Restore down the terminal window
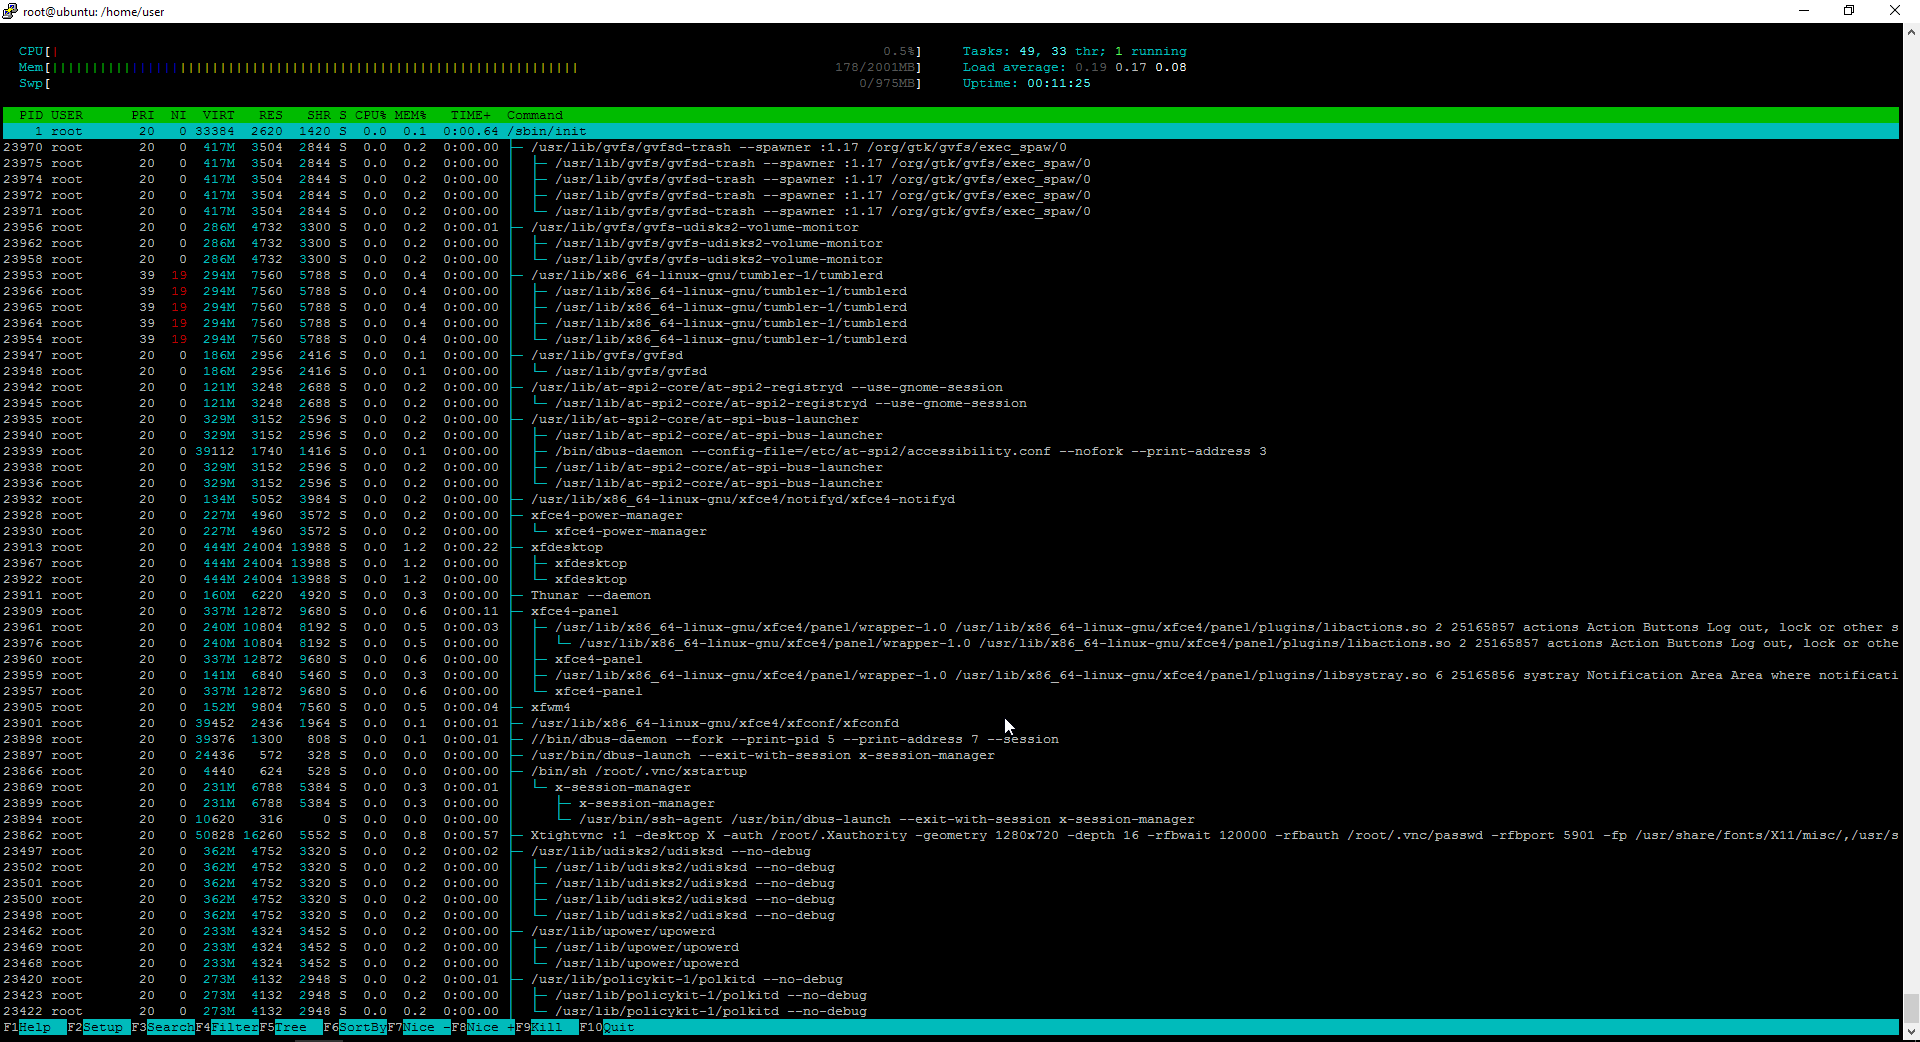Image resolution: width=1920 pixels, height=1042 pixels. pos(1849,11)
